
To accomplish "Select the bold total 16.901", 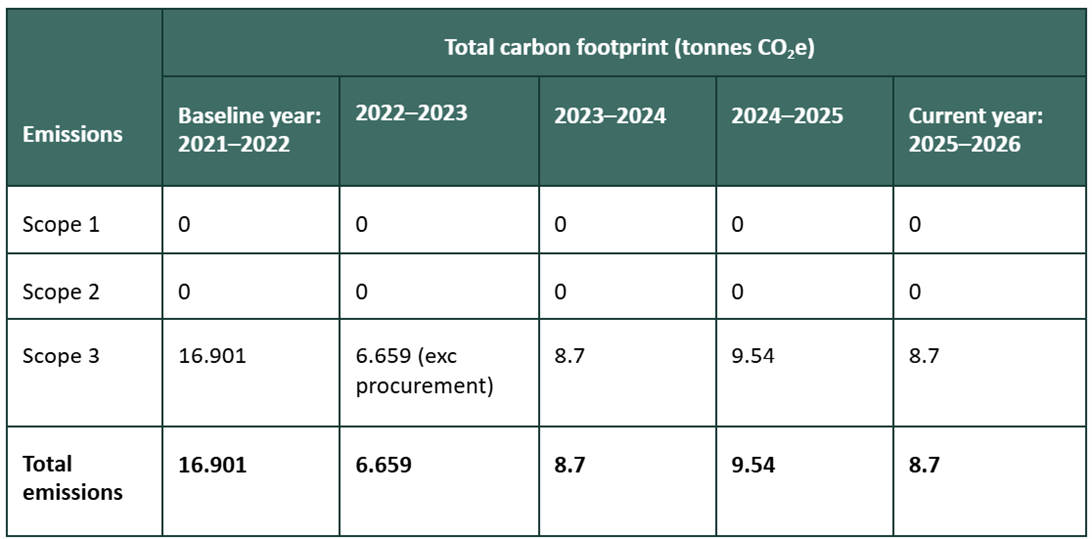I will [212, 464].
